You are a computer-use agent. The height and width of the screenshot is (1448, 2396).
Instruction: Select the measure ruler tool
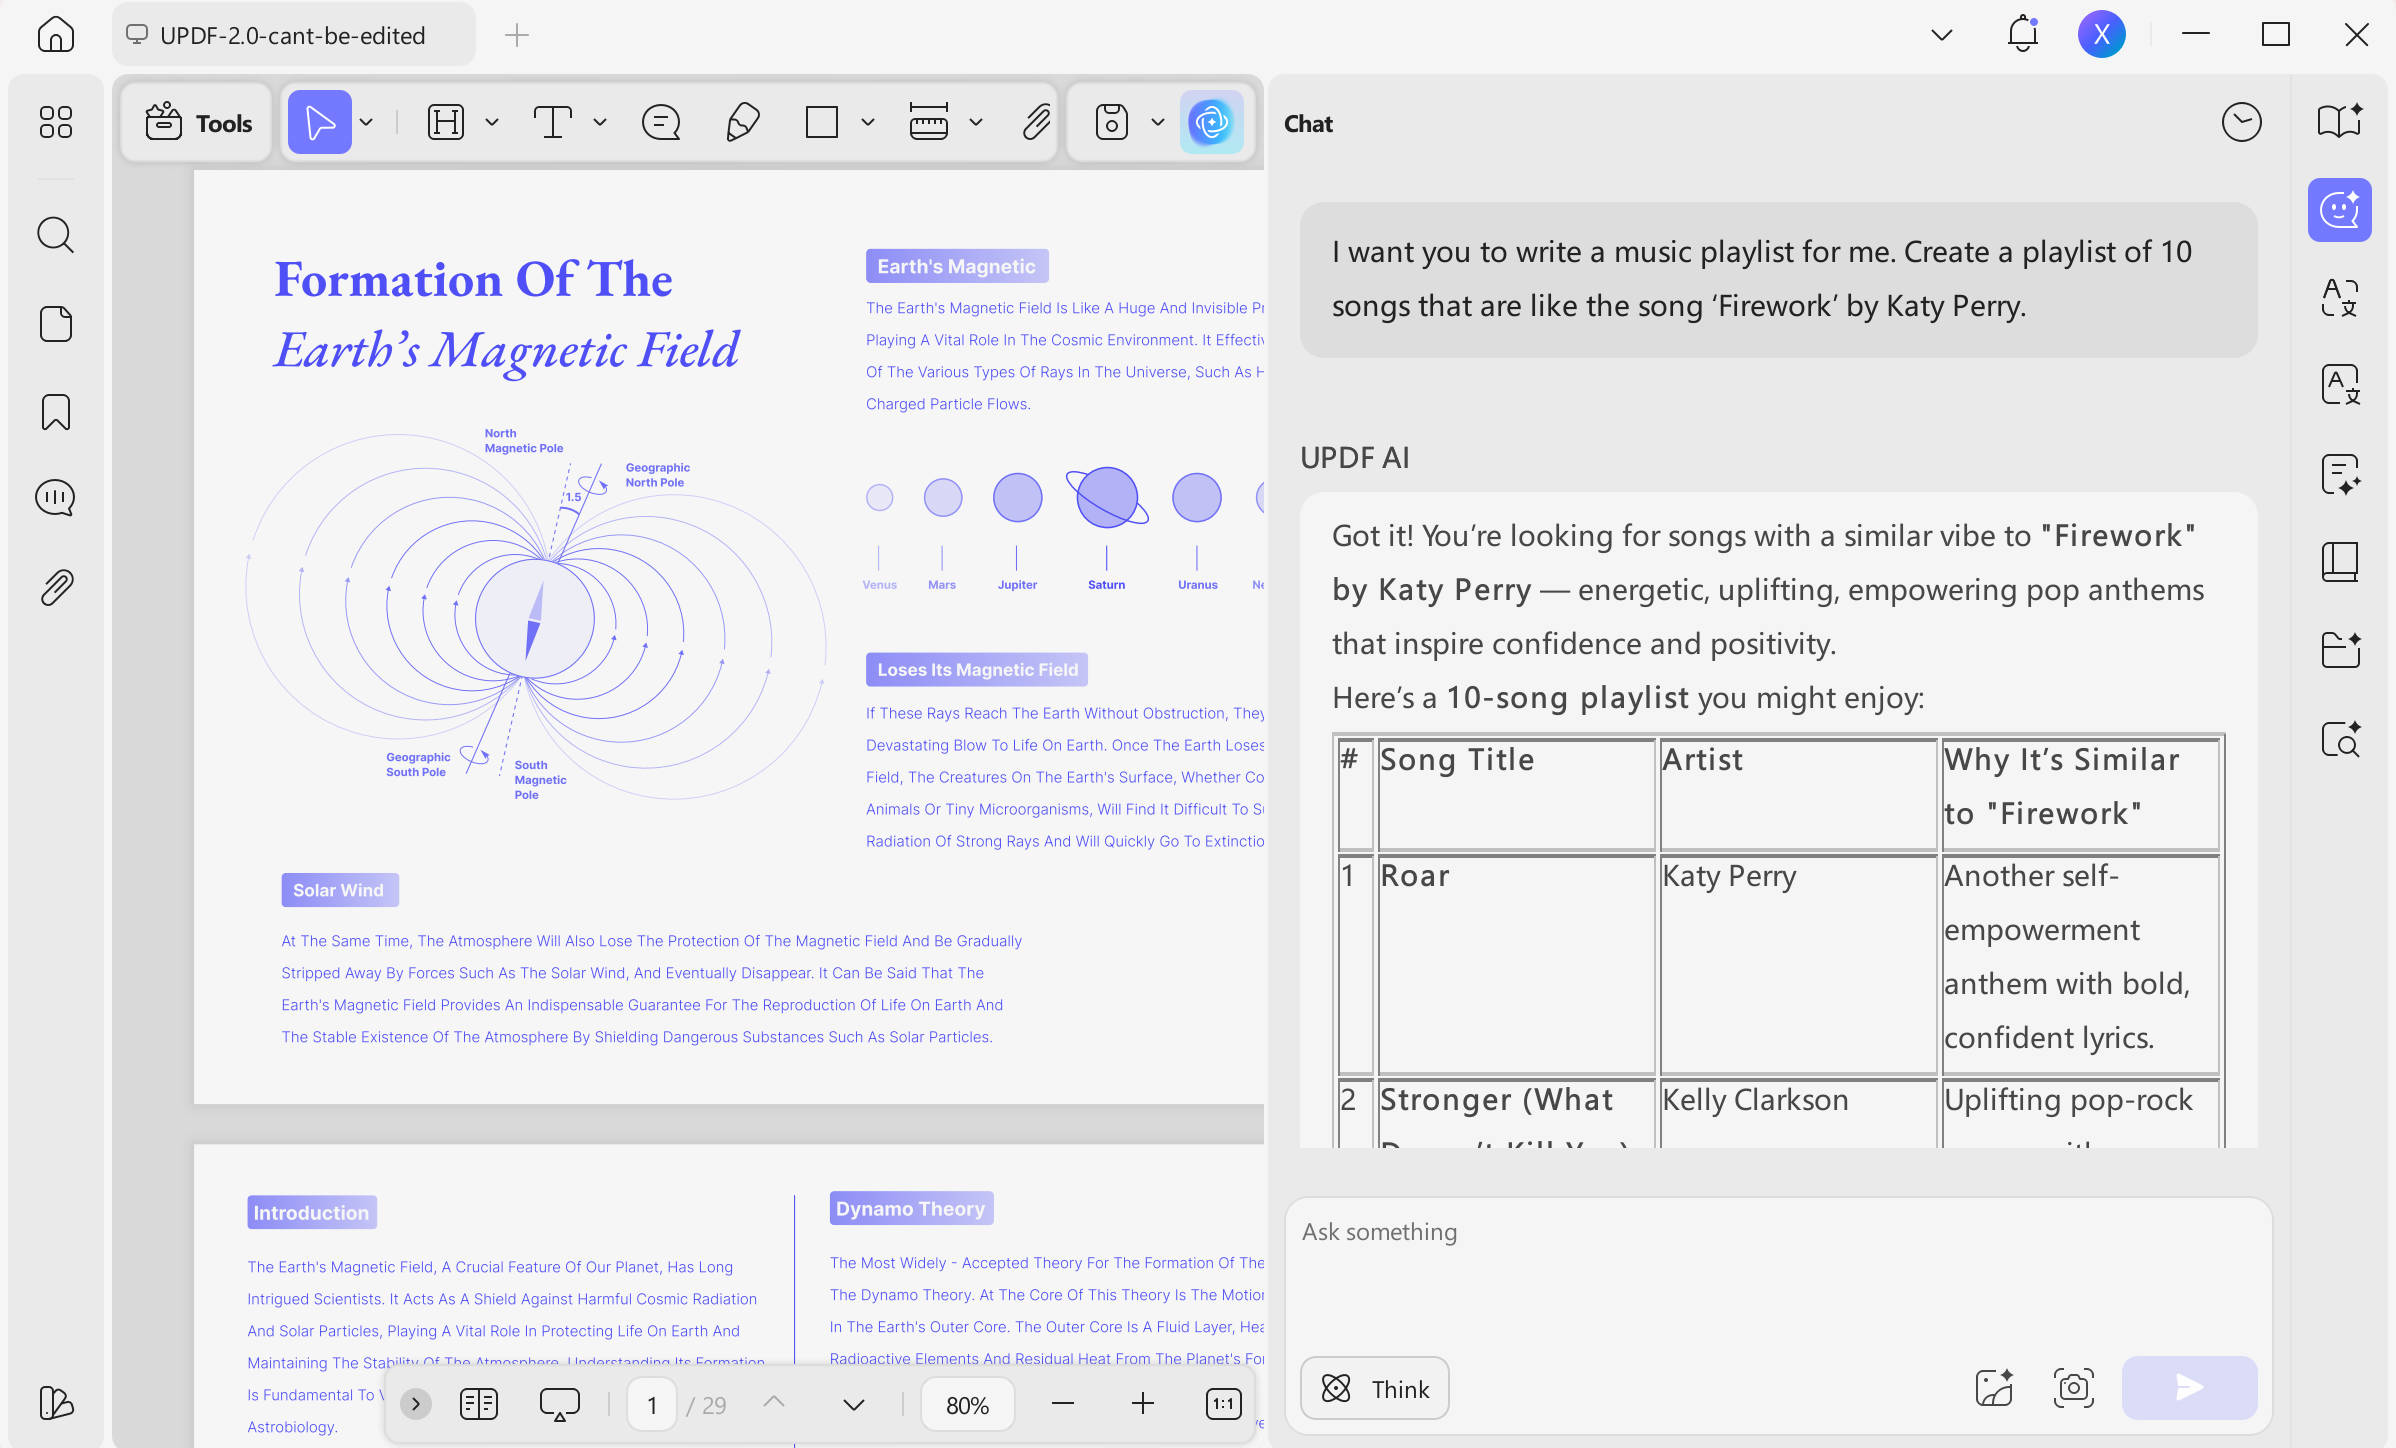coord(929,123)
